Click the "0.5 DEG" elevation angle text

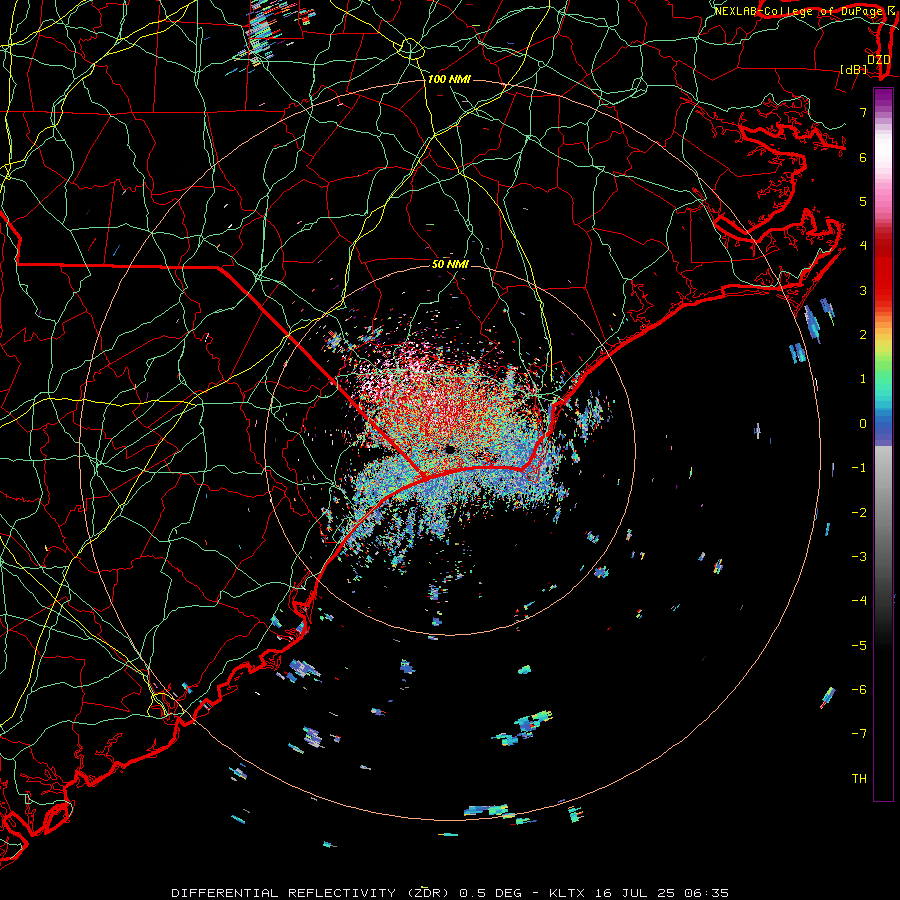coord(490,893)
